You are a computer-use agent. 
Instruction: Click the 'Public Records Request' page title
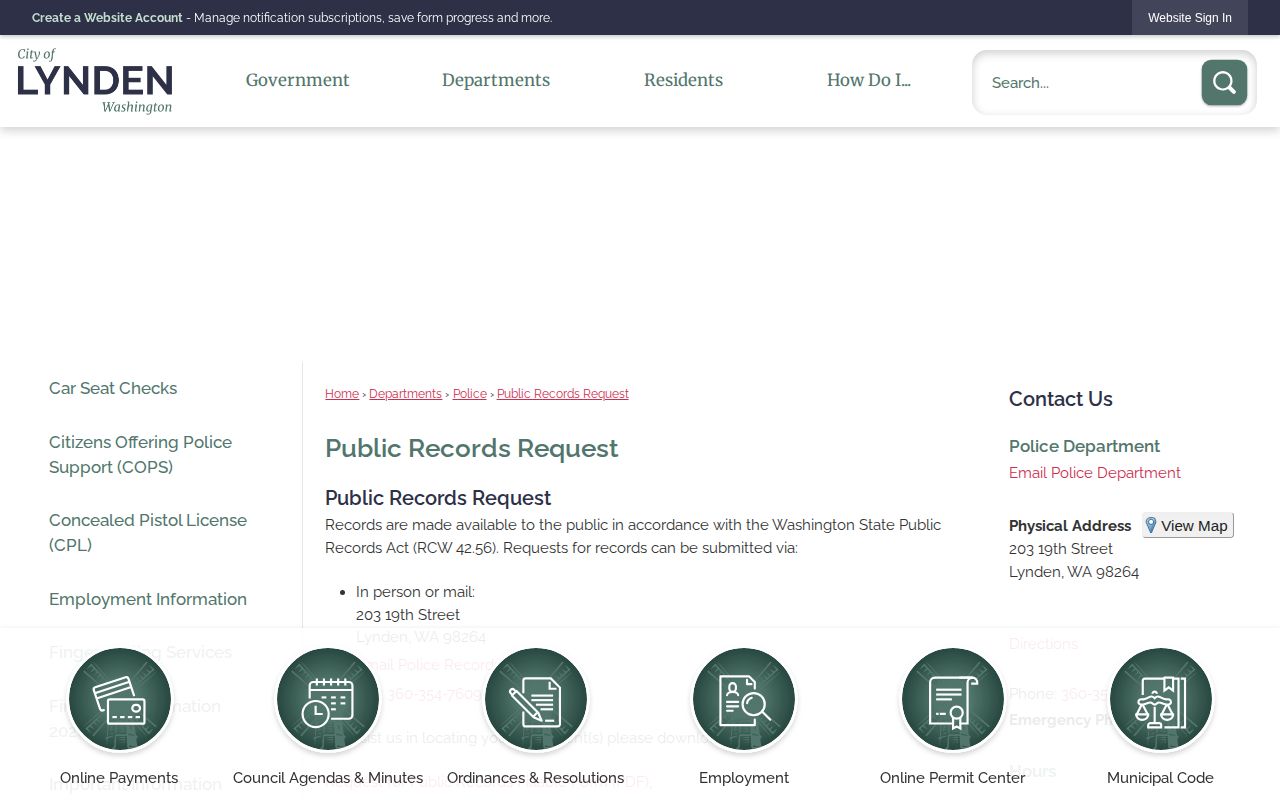point(472,448)
